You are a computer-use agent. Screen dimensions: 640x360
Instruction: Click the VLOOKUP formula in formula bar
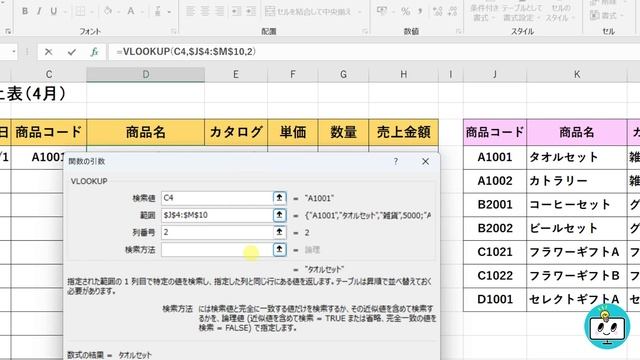[186, 52]
